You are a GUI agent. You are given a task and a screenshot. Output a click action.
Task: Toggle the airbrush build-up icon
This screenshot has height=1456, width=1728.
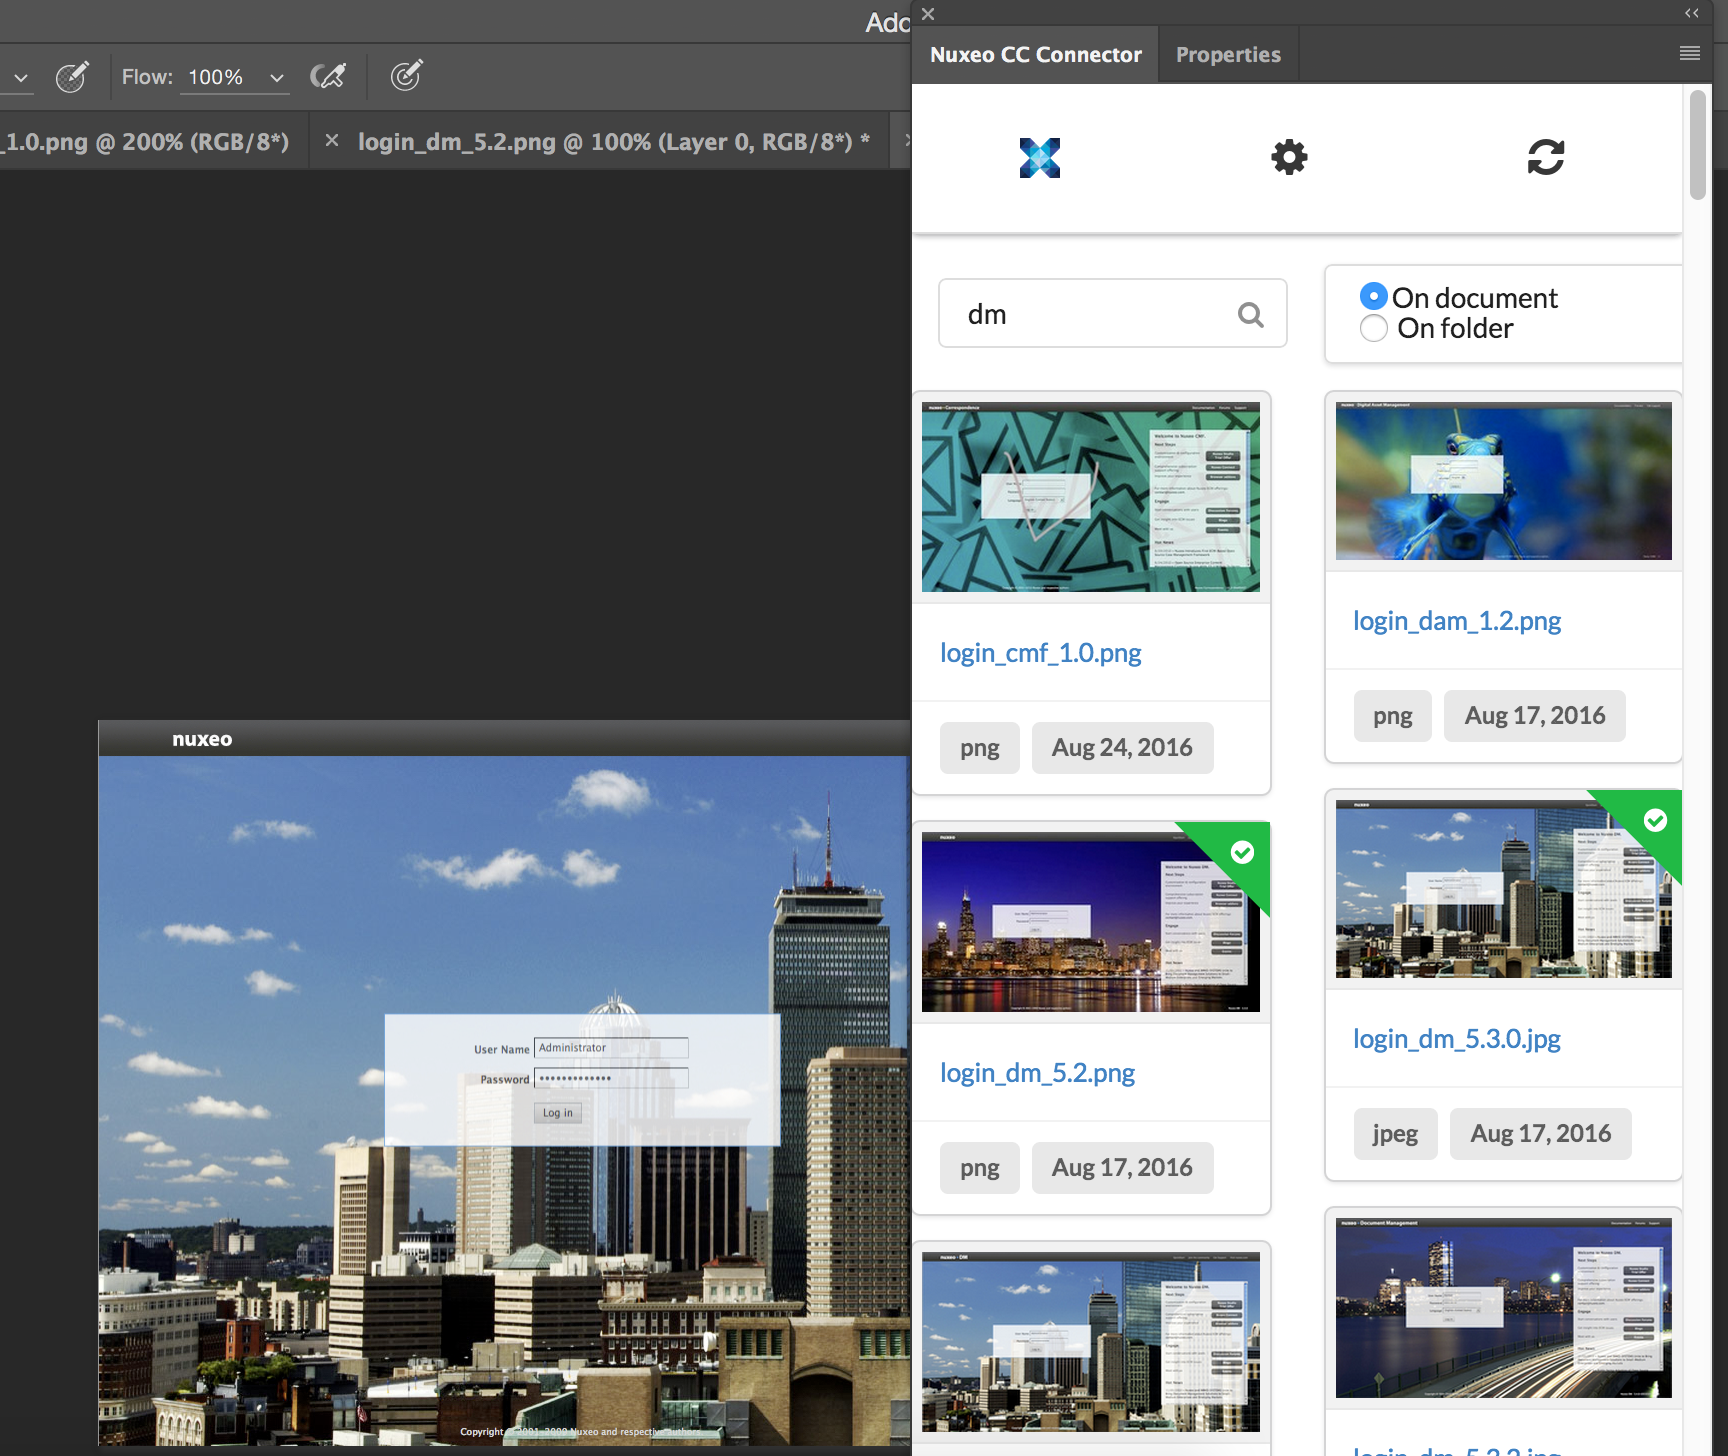click(327, 76)
